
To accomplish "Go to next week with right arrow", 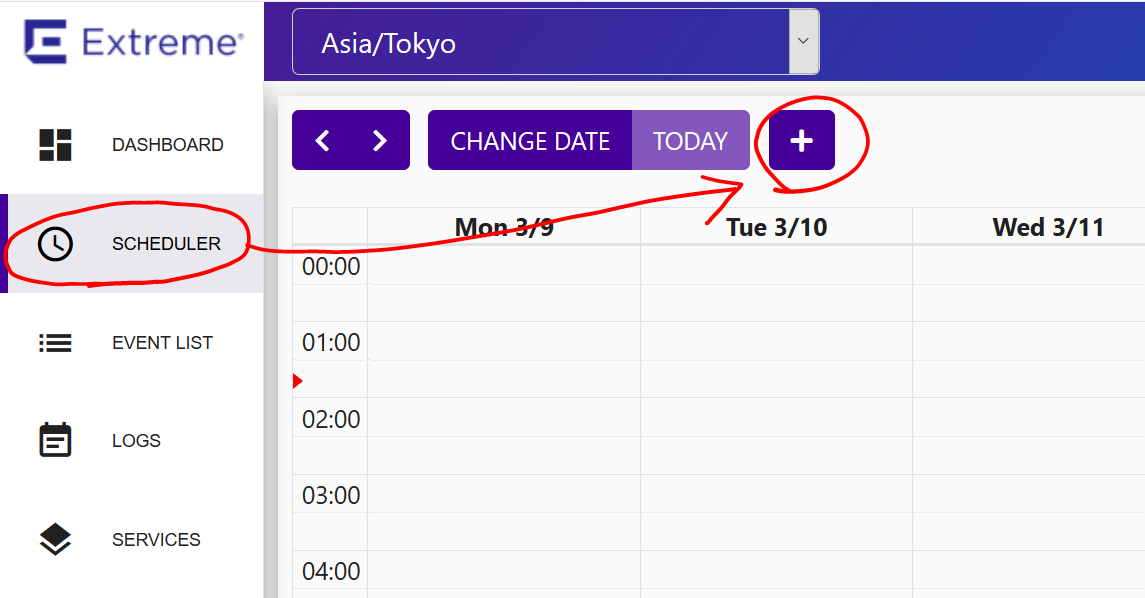I will (379, 140).
